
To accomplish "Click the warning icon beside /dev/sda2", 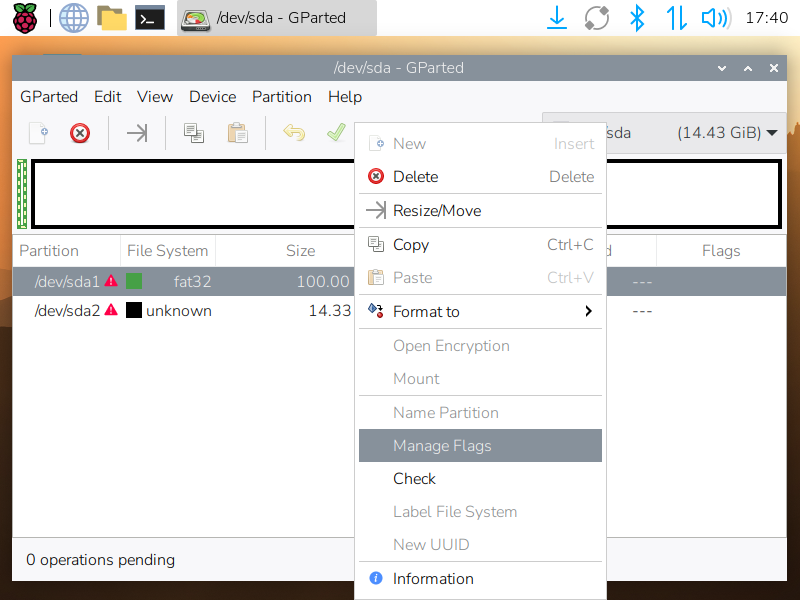I will tap(111, 310).
